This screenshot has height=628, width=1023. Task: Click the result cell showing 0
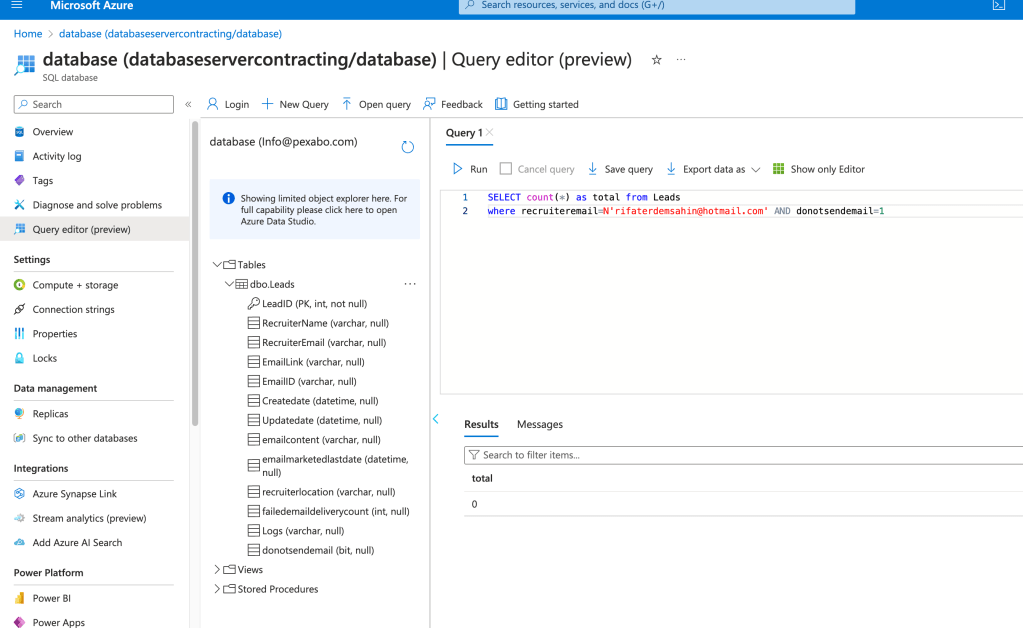click(x=474, y=504)
